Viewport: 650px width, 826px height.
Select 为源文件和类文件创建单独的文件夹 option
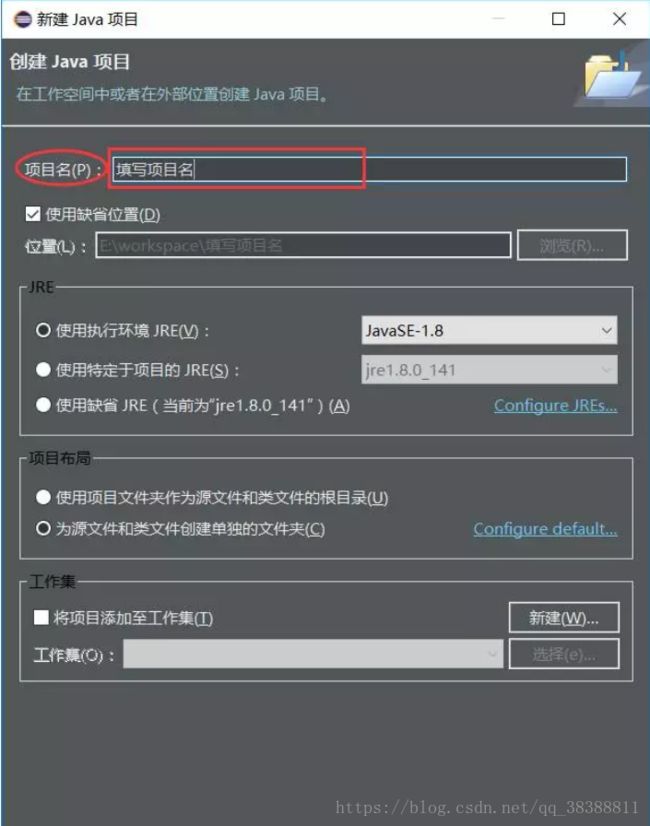[43, 528]
